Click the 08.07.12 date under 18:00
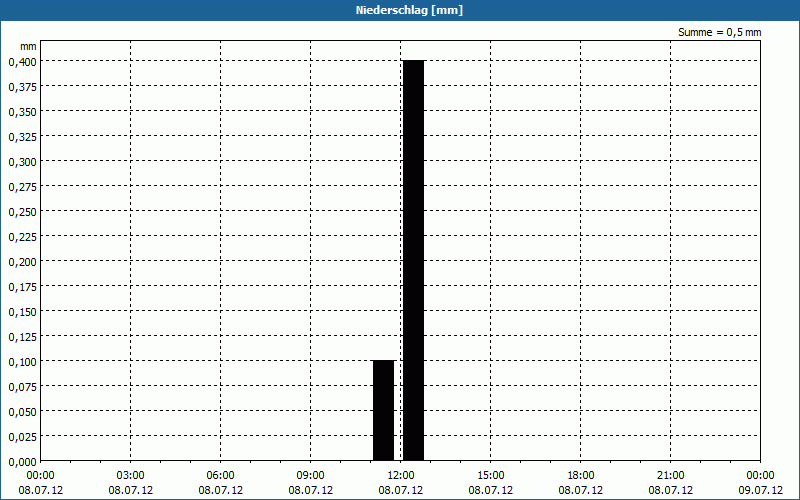 click(x=581, y=490)
